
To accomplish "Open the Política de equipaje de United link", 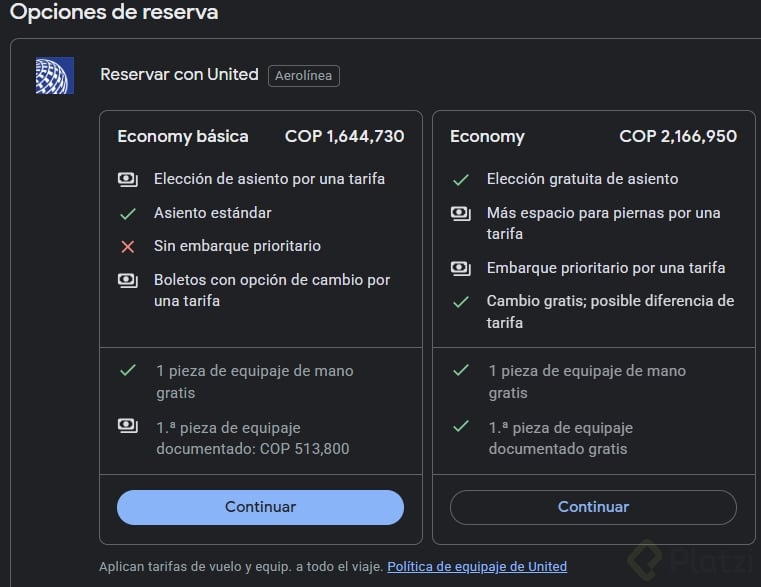I will click(477, 567).
